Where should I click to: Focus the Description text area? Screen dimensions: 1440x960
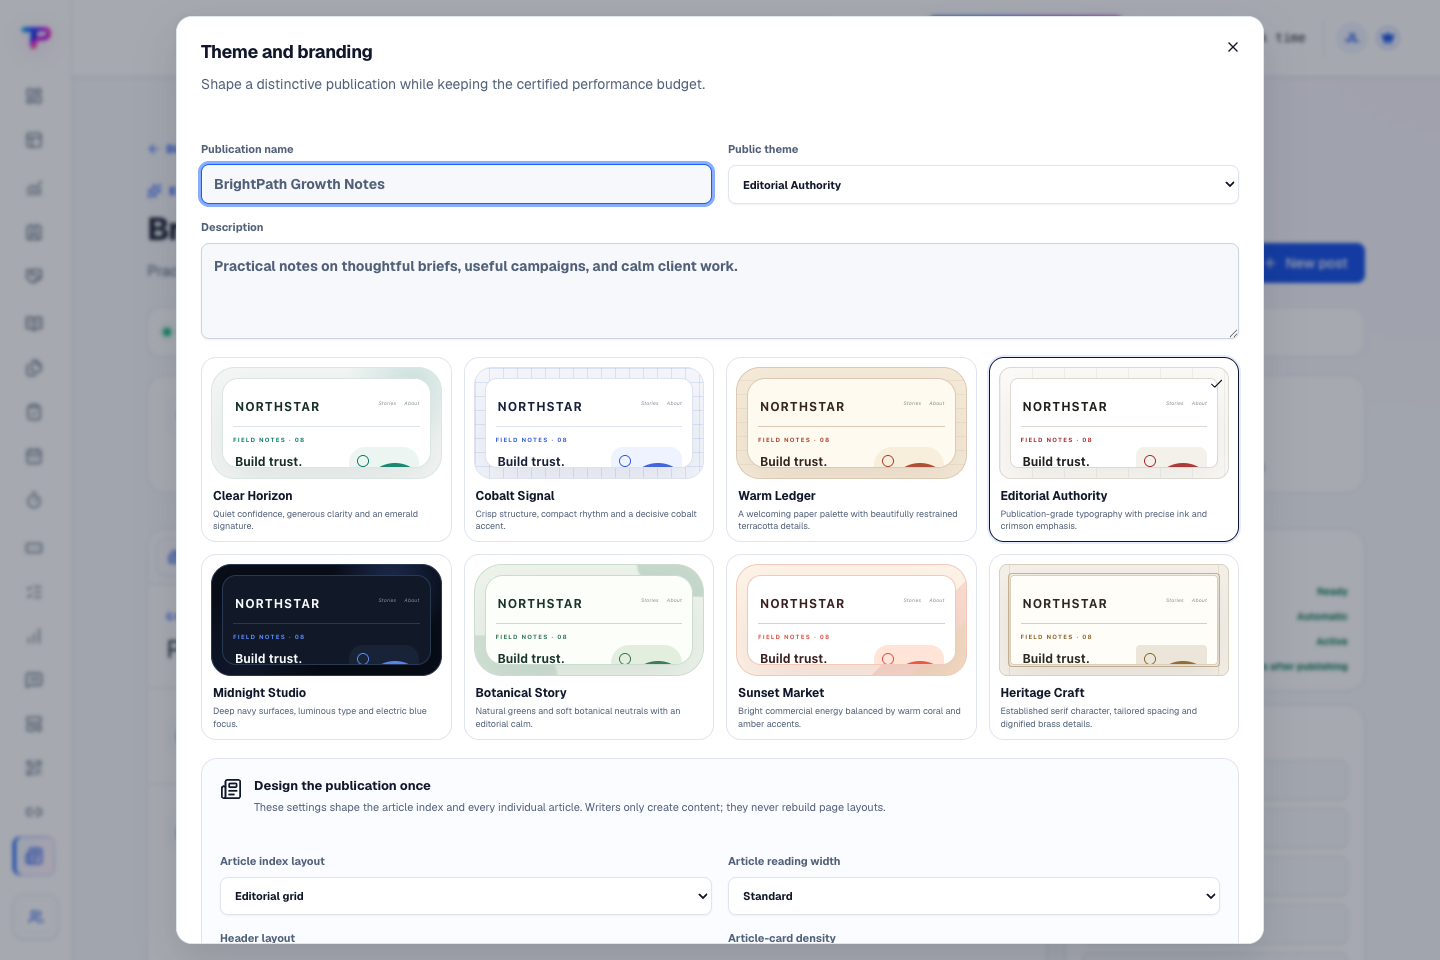pos(720,291)
